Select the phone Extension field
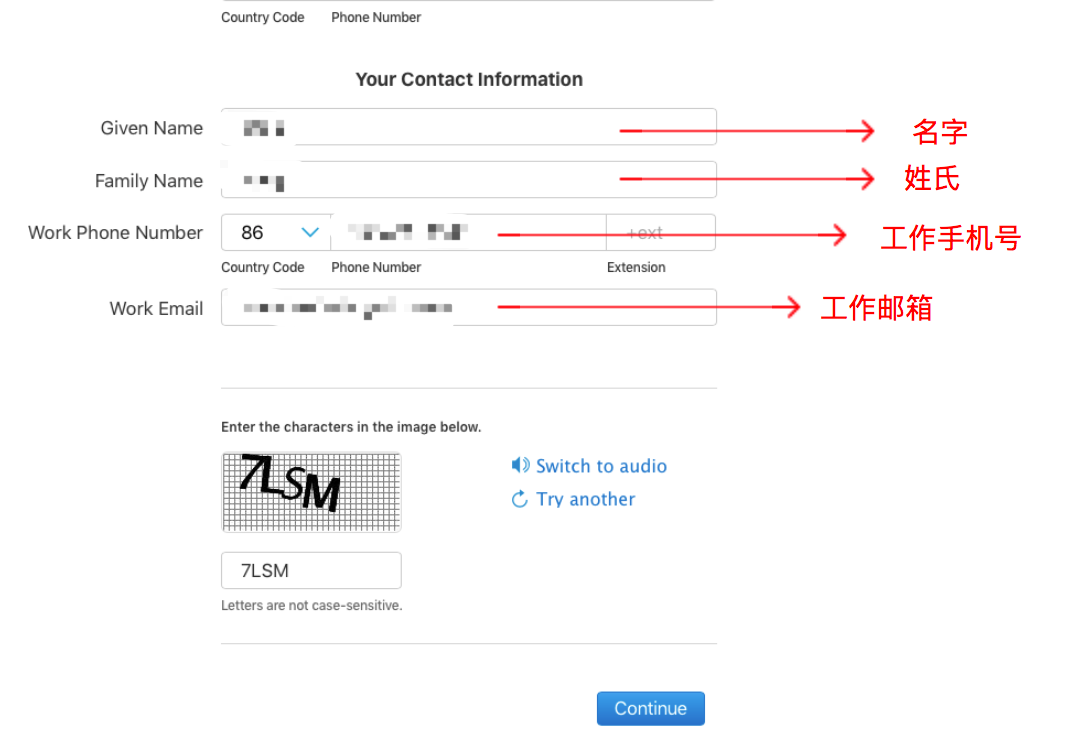Image resolution: width=1070 pixels, height=746 pixels. point(661,233)
